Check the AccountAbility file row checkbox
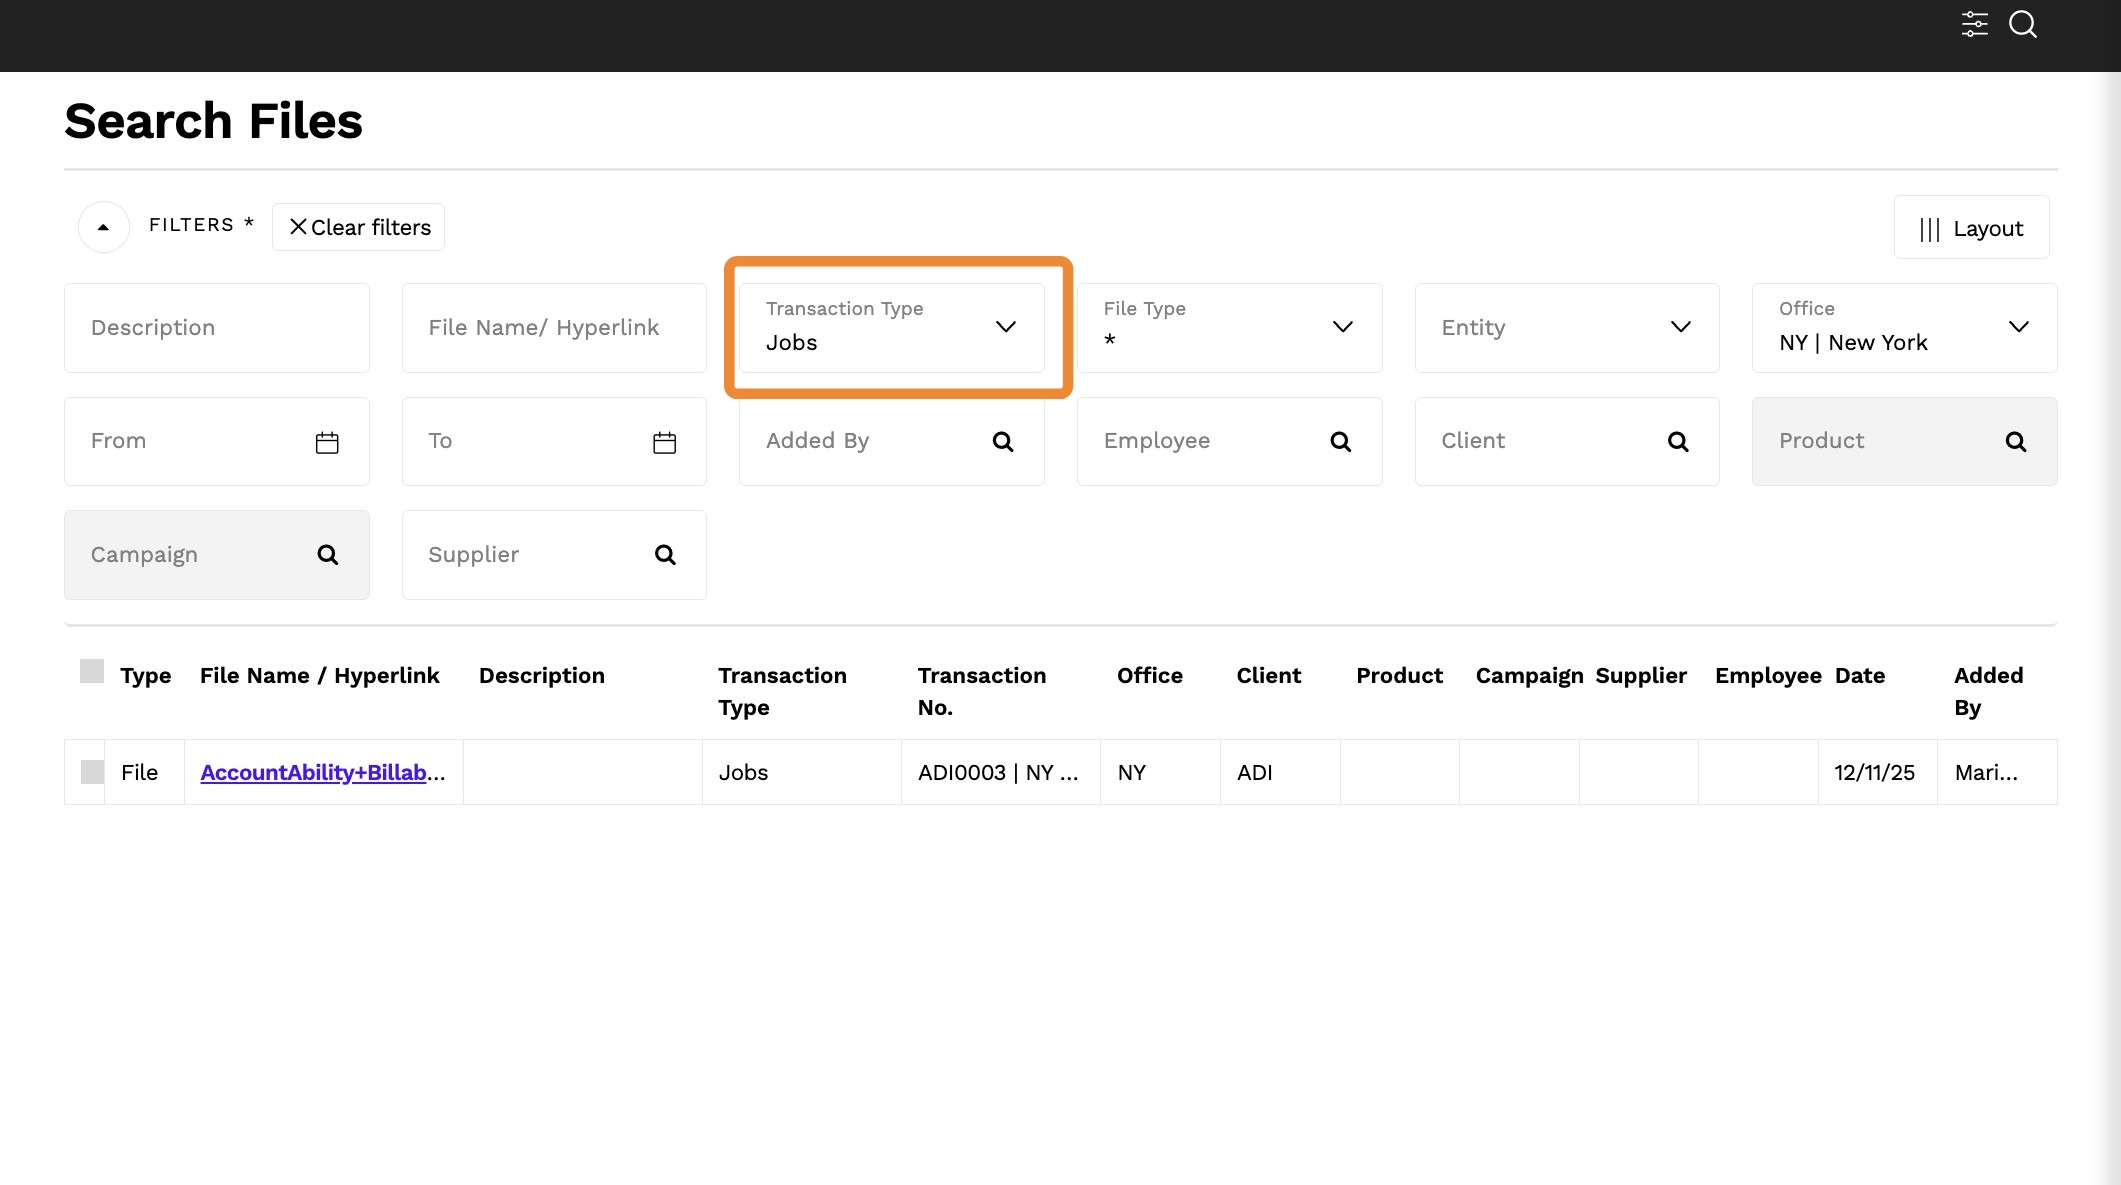 pyautogui.click(x=92, y=772)
